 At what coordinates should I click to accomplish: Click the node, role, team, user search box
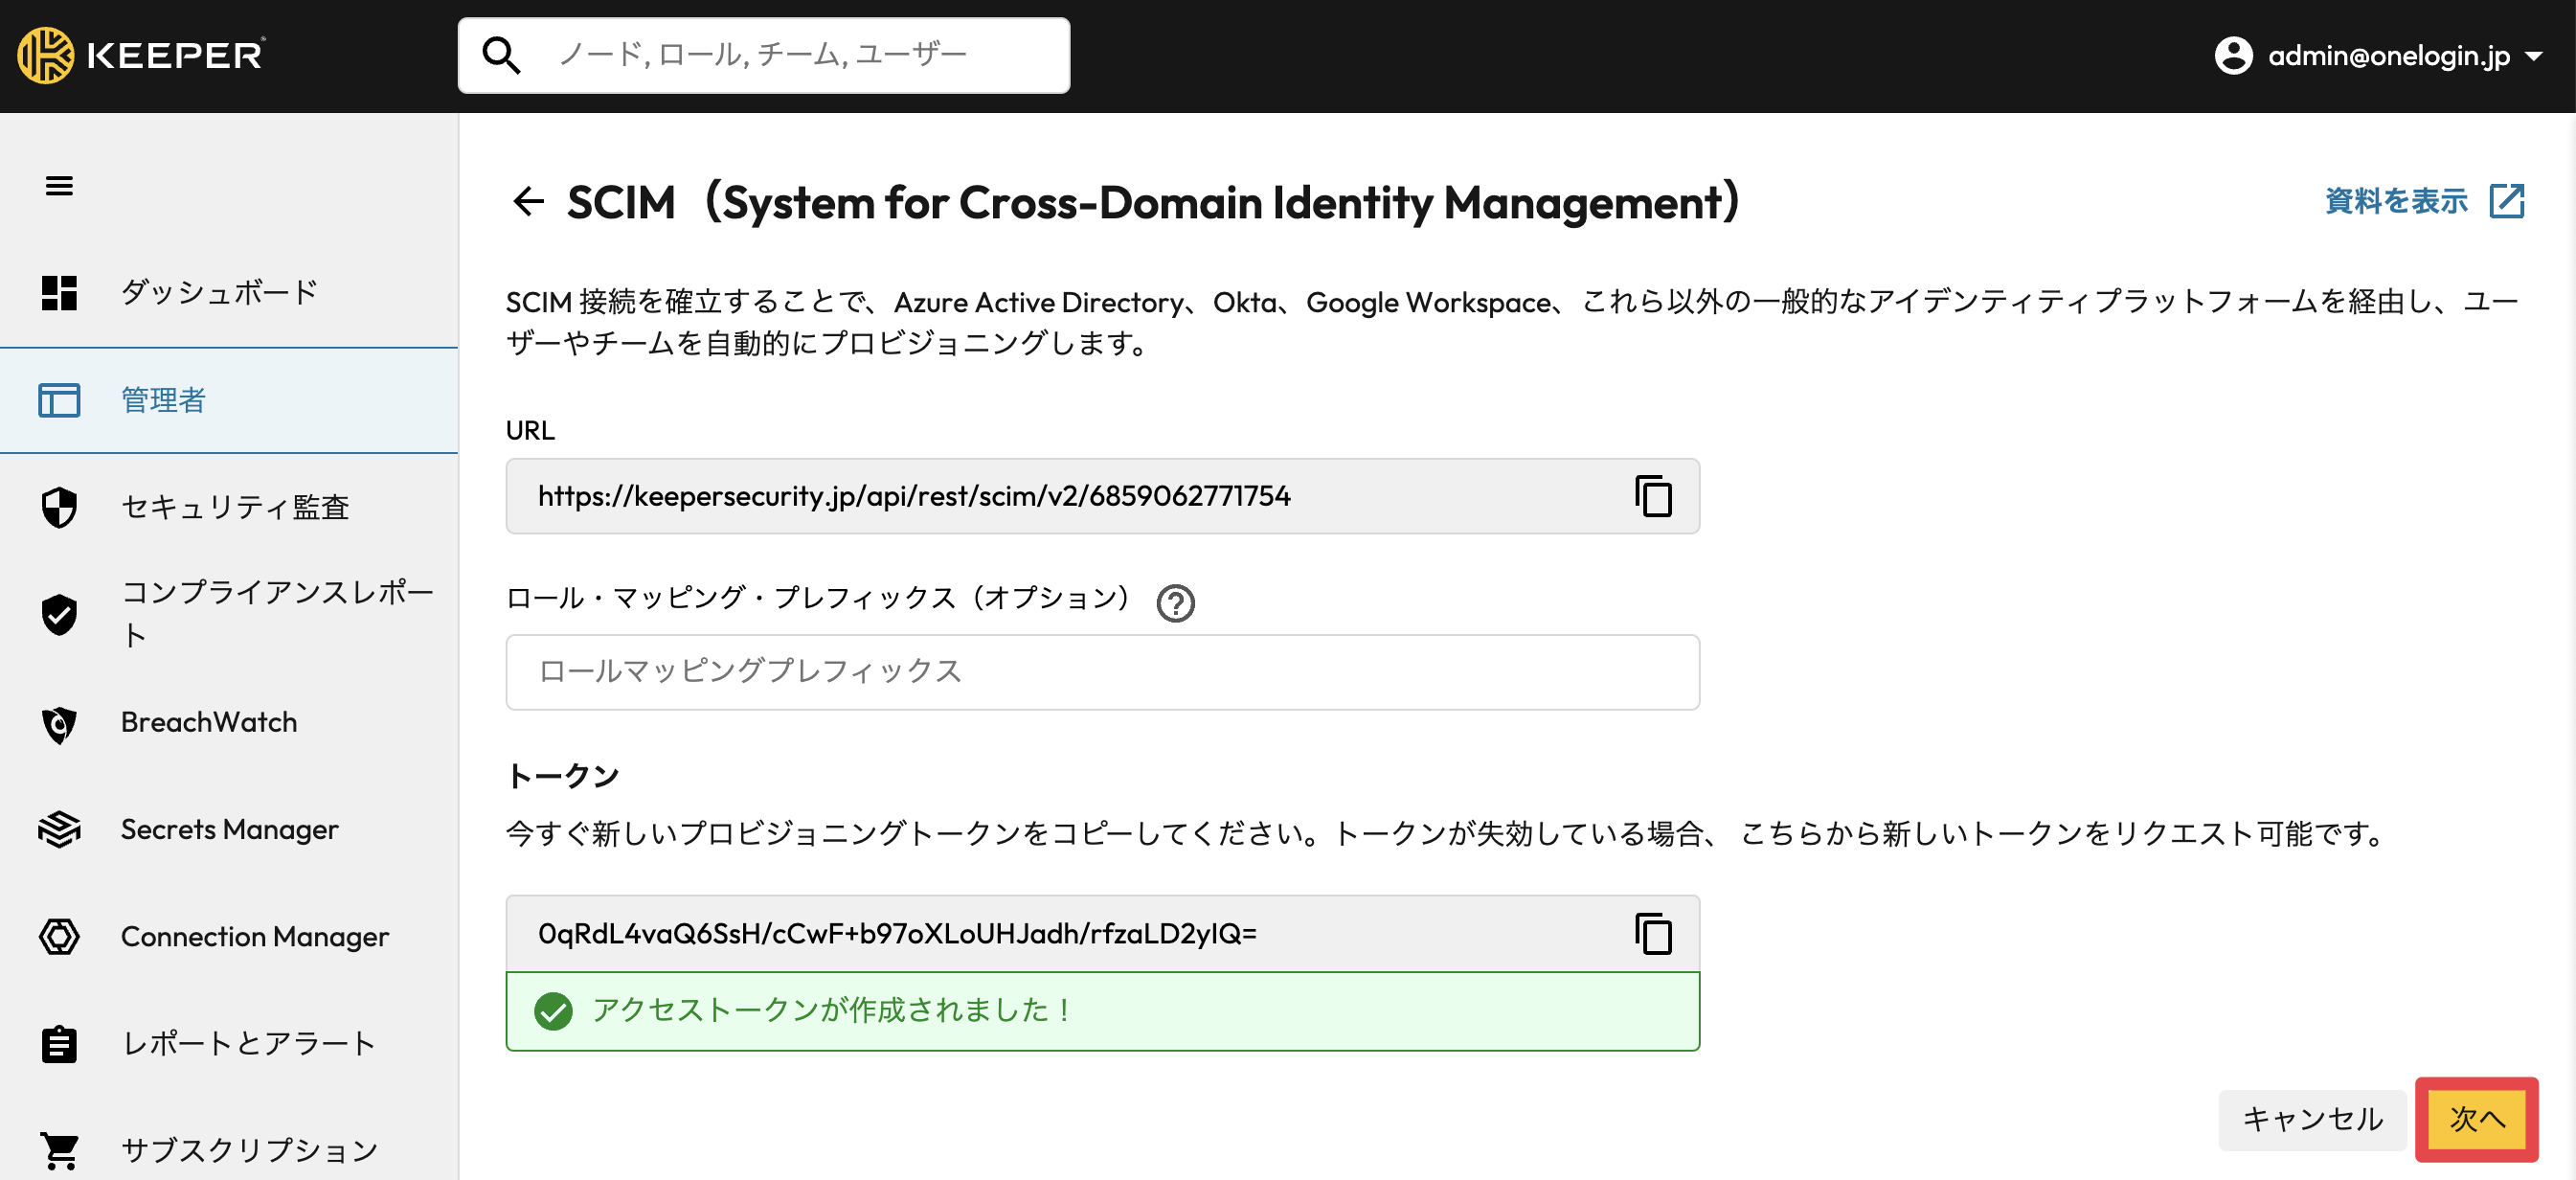pos(763,55)
